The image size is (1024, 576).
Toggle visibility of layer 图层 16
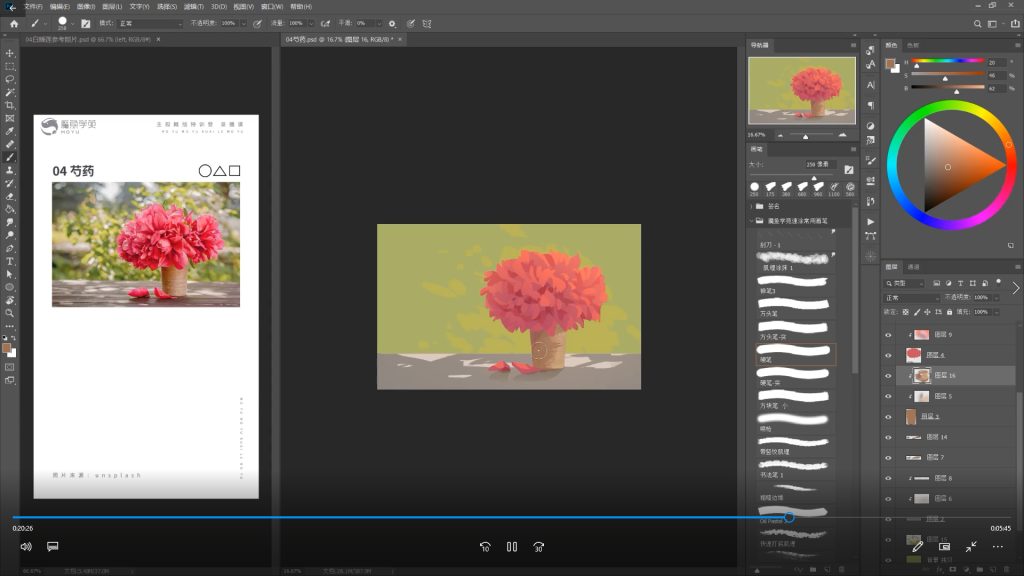888,376
